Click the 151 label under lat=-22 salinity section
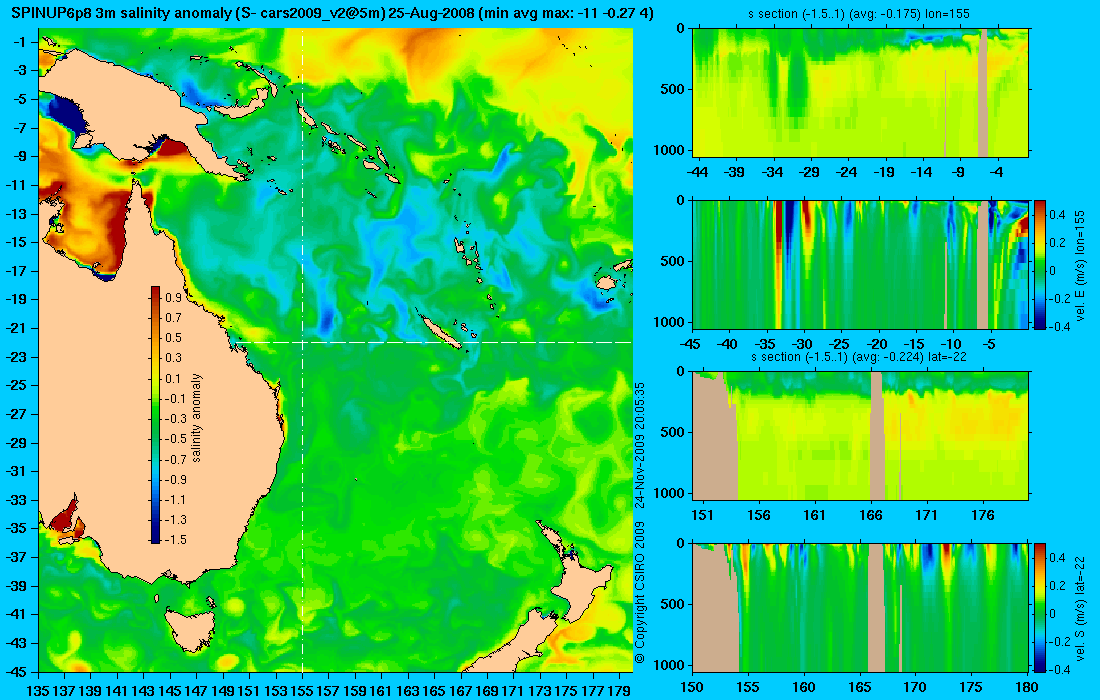This screenshot has width=1100, height=700. coord(702,516)
